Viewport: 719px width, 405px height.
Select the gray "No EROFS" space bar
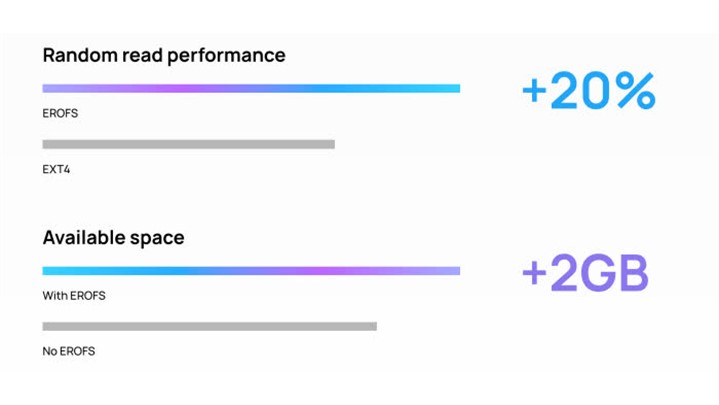(209, 326)
